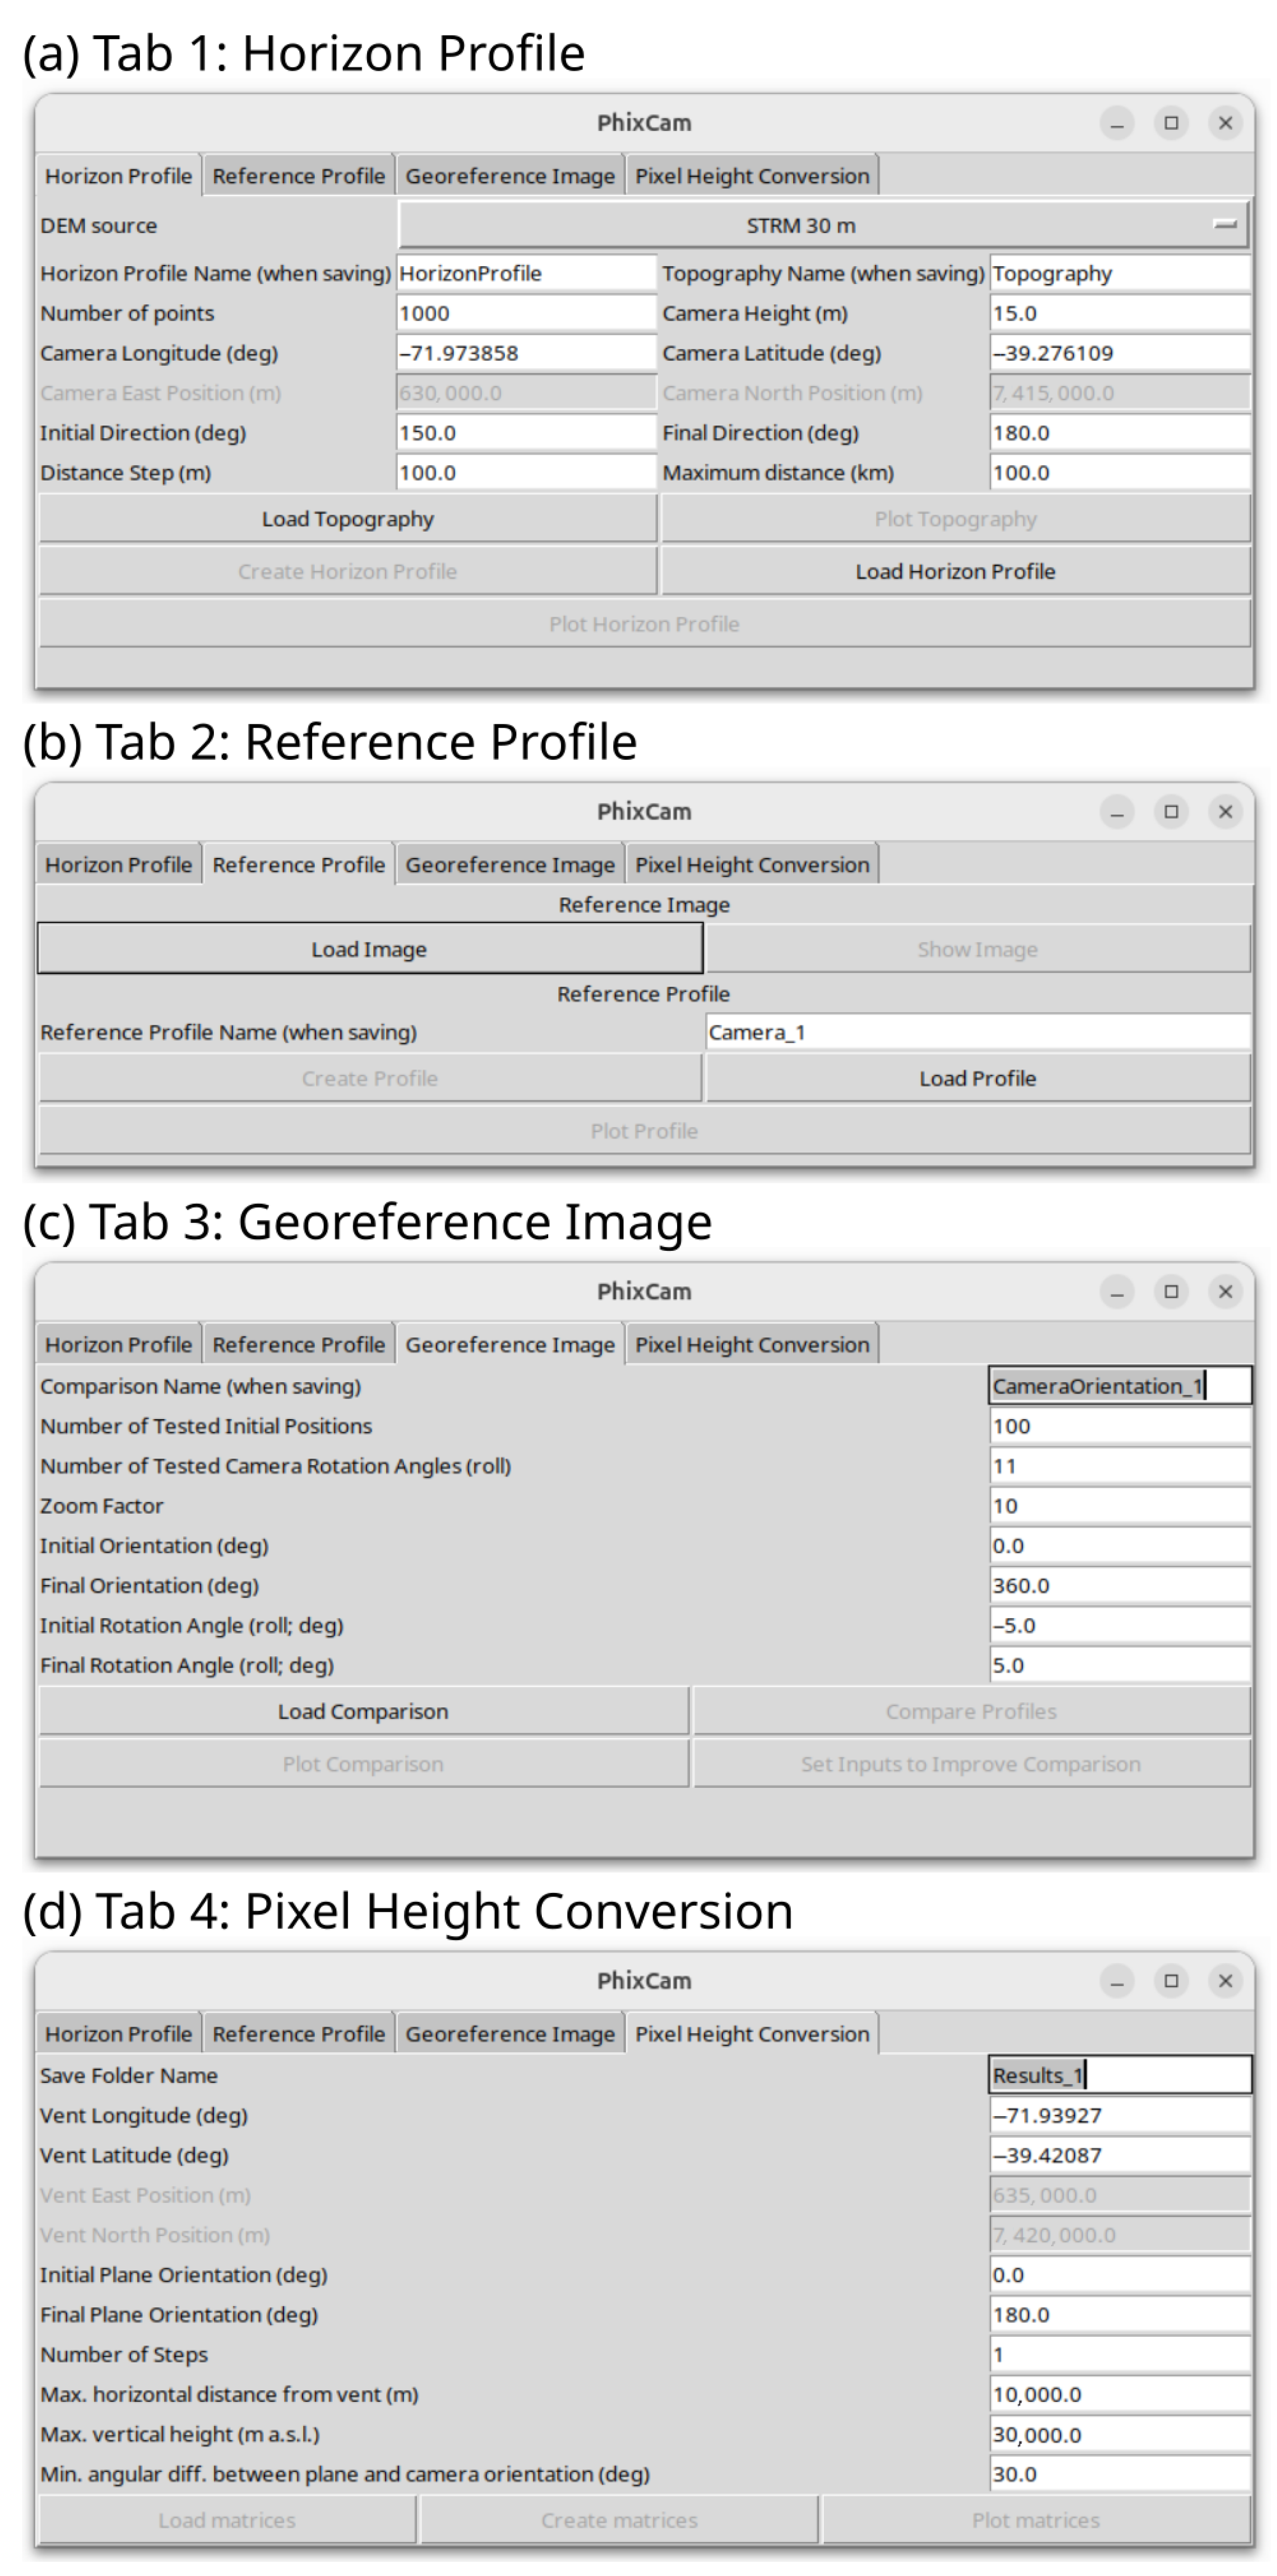This screenshot has height=2576, width=1277.
Task: Click the Camera Longitude input field
Action: pyautogui.click(x=525, y=353)
